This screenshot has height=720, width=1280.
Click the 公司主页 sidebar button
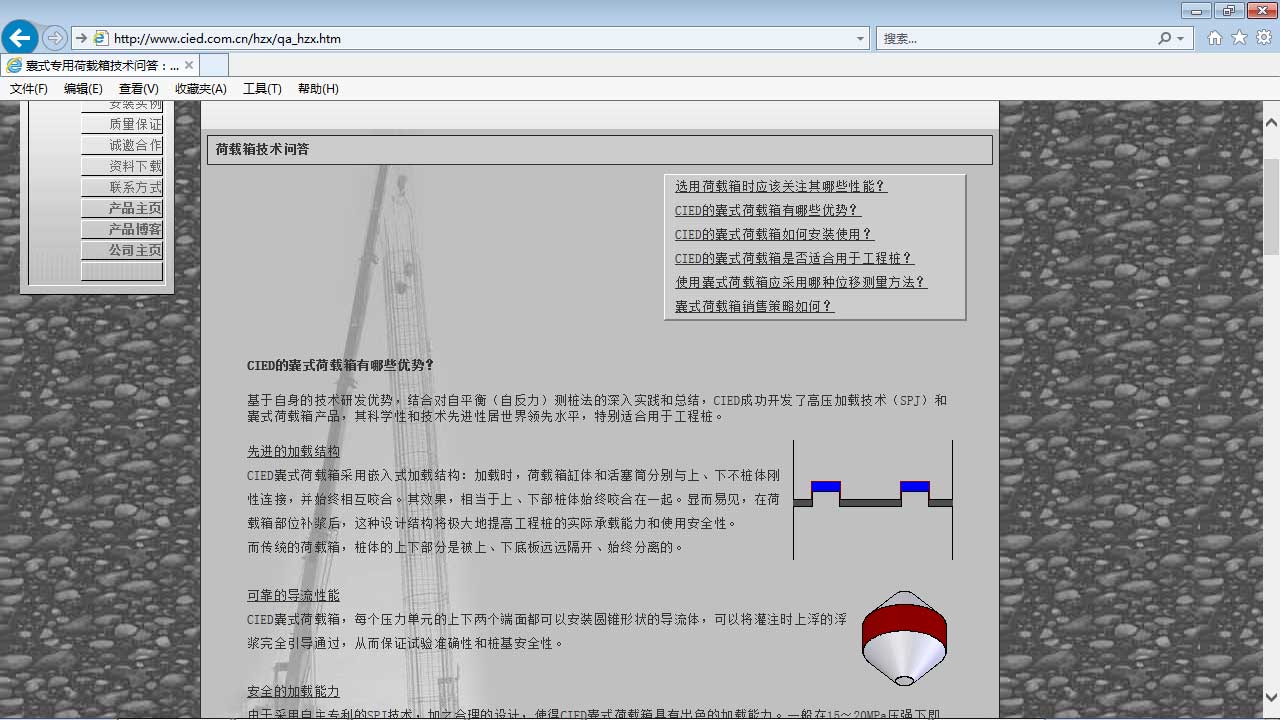(x=122, y=250)
